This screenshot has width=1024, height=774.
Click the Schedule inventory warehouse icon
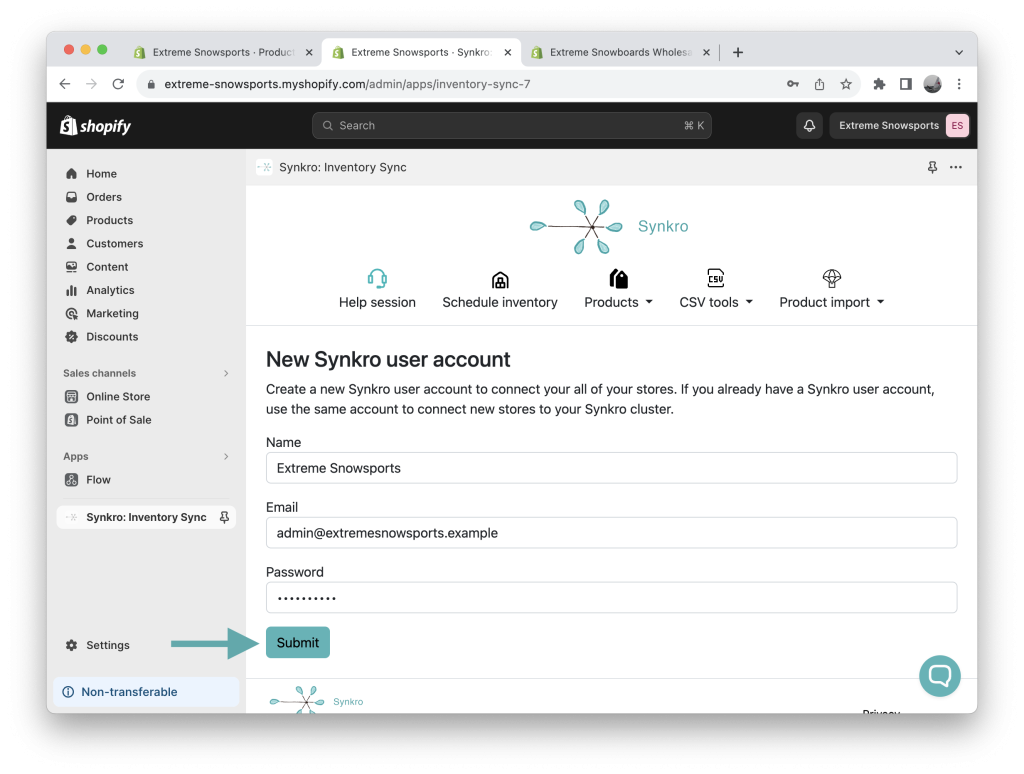500,280
